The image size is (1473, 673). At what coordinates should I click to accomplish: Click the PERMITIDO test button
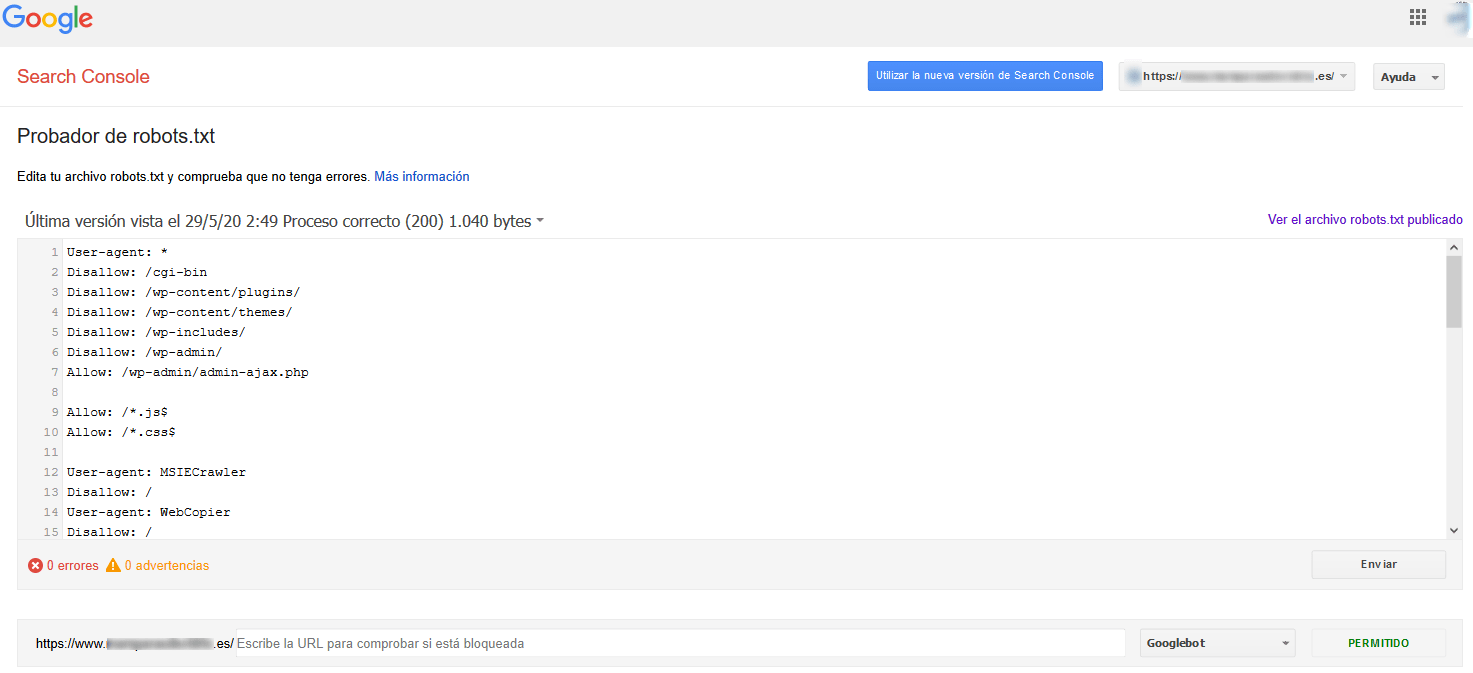click(x=1378, y=644)
